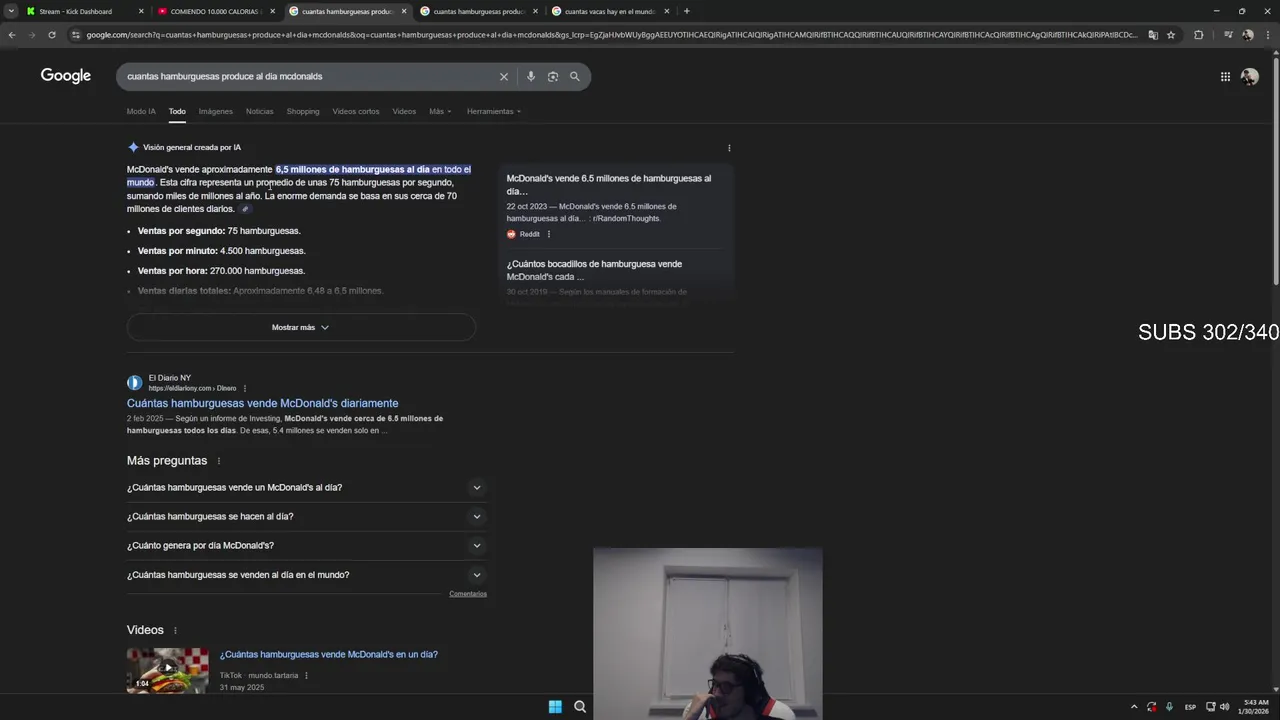Start voice search with microphone icon
The height and width of the screenshot is (720, 1280).
point(530,76)
